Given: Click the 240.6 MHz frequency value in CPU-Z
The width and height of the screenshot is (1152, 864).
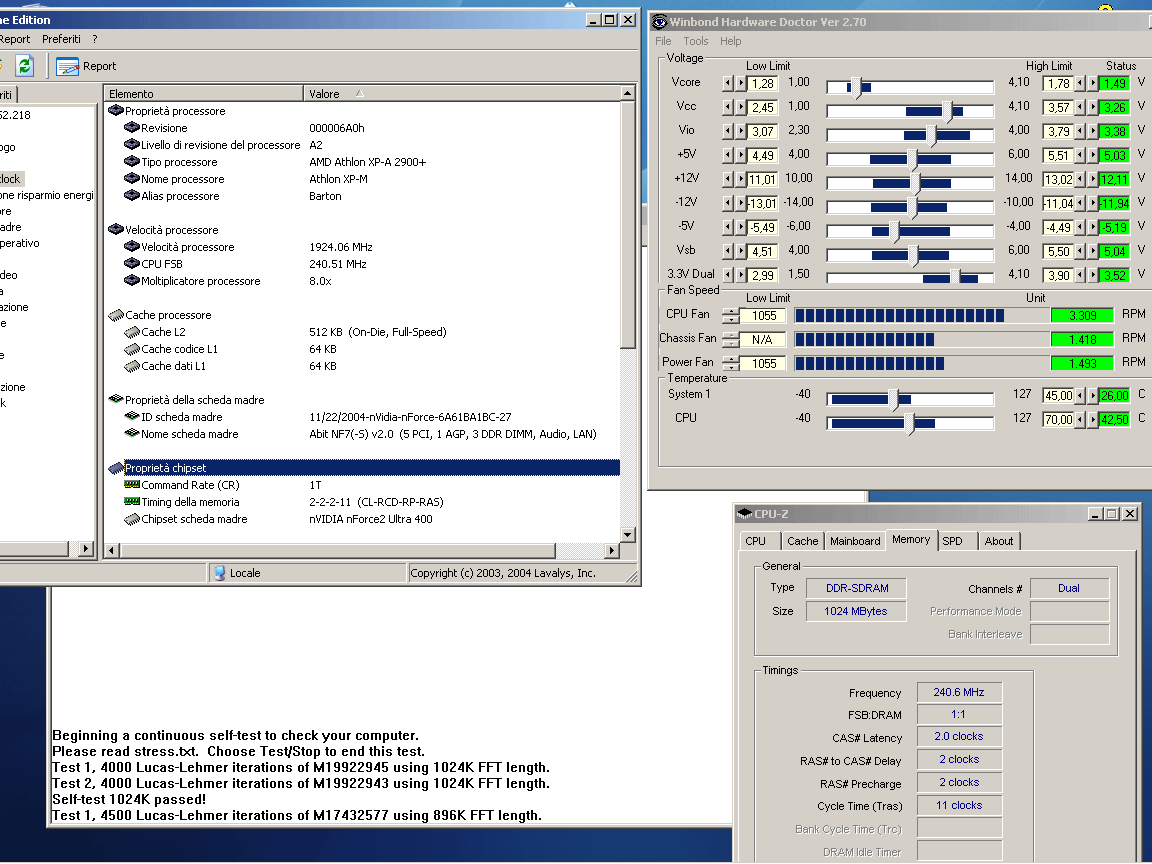Looking at the screenshot, I should click(959, 692).
